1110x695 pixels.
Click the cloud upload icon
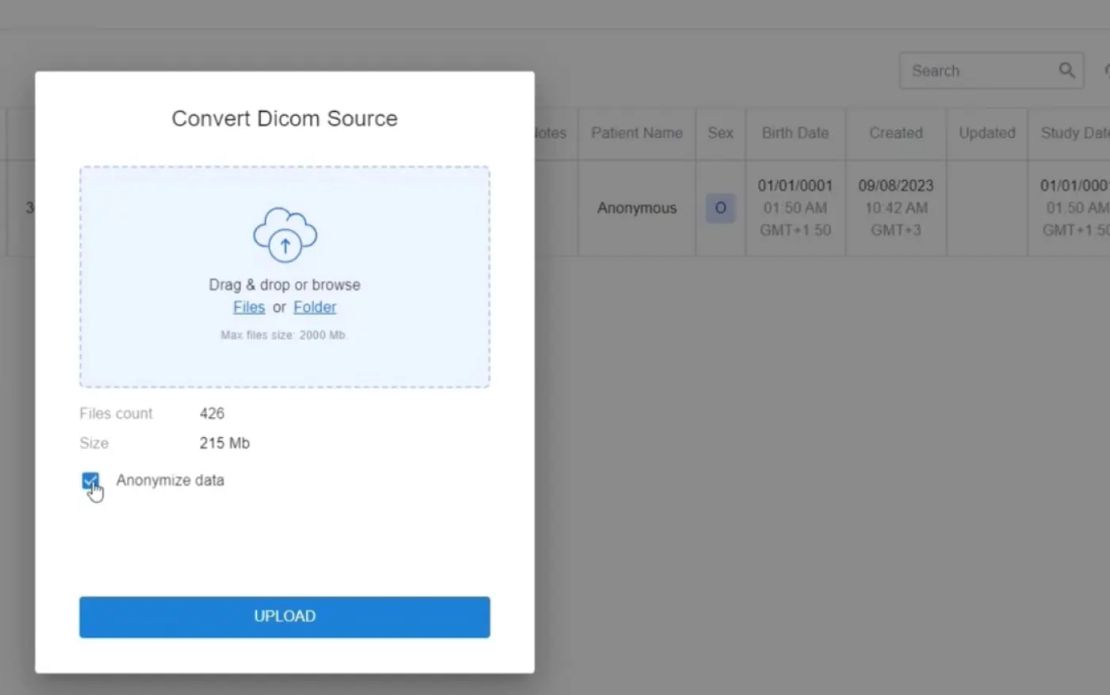285,235
